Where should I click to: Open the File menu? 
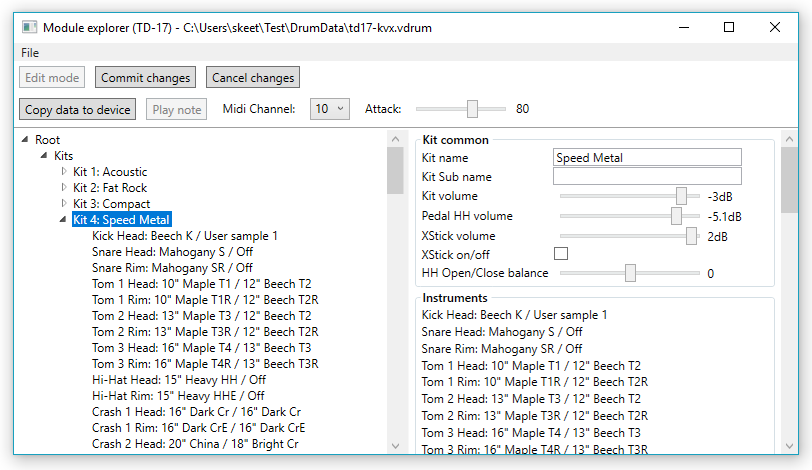click(x=30, y=53)
